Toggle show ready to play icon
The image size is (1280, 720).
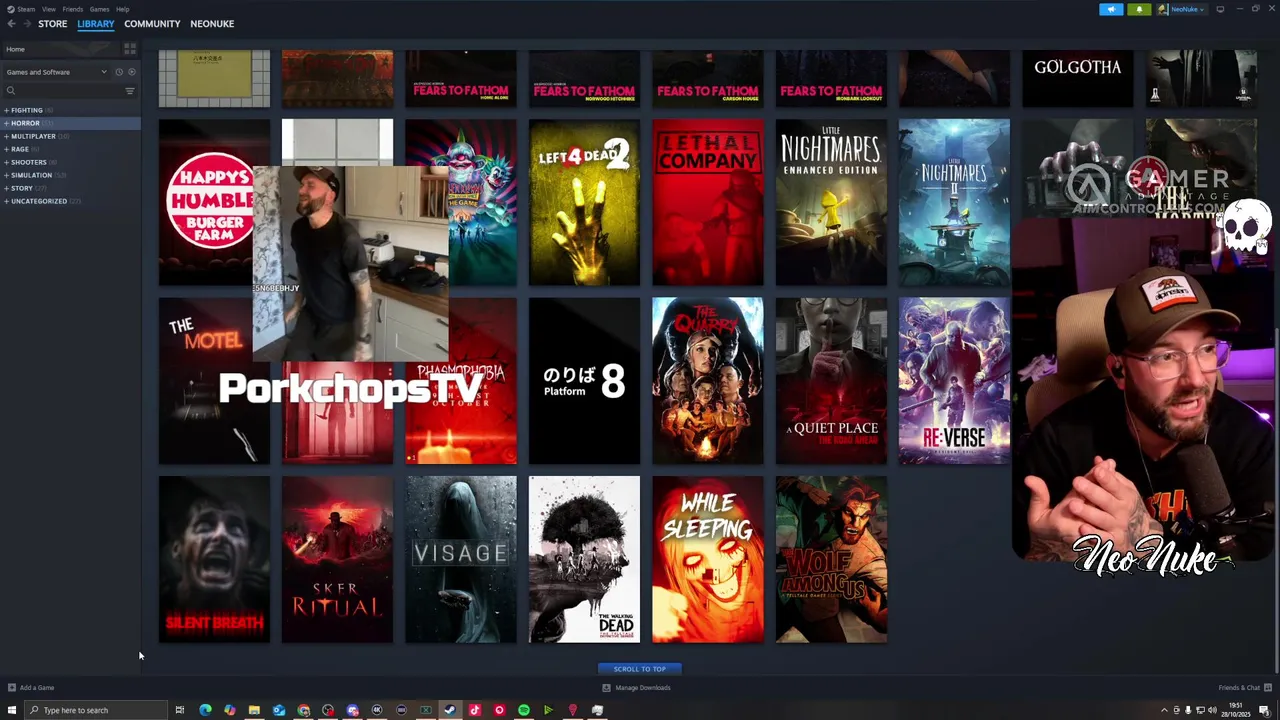[x=131, y=72]
